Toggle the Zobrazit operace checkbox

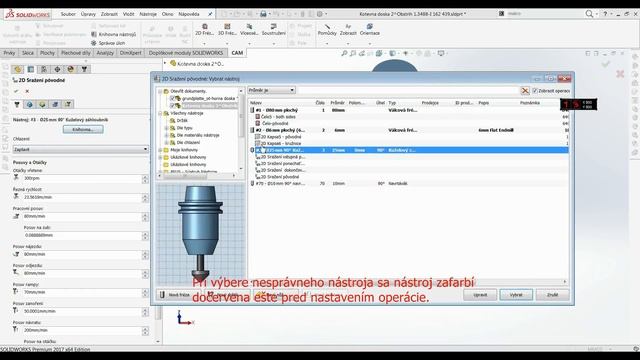click(535, 91)
